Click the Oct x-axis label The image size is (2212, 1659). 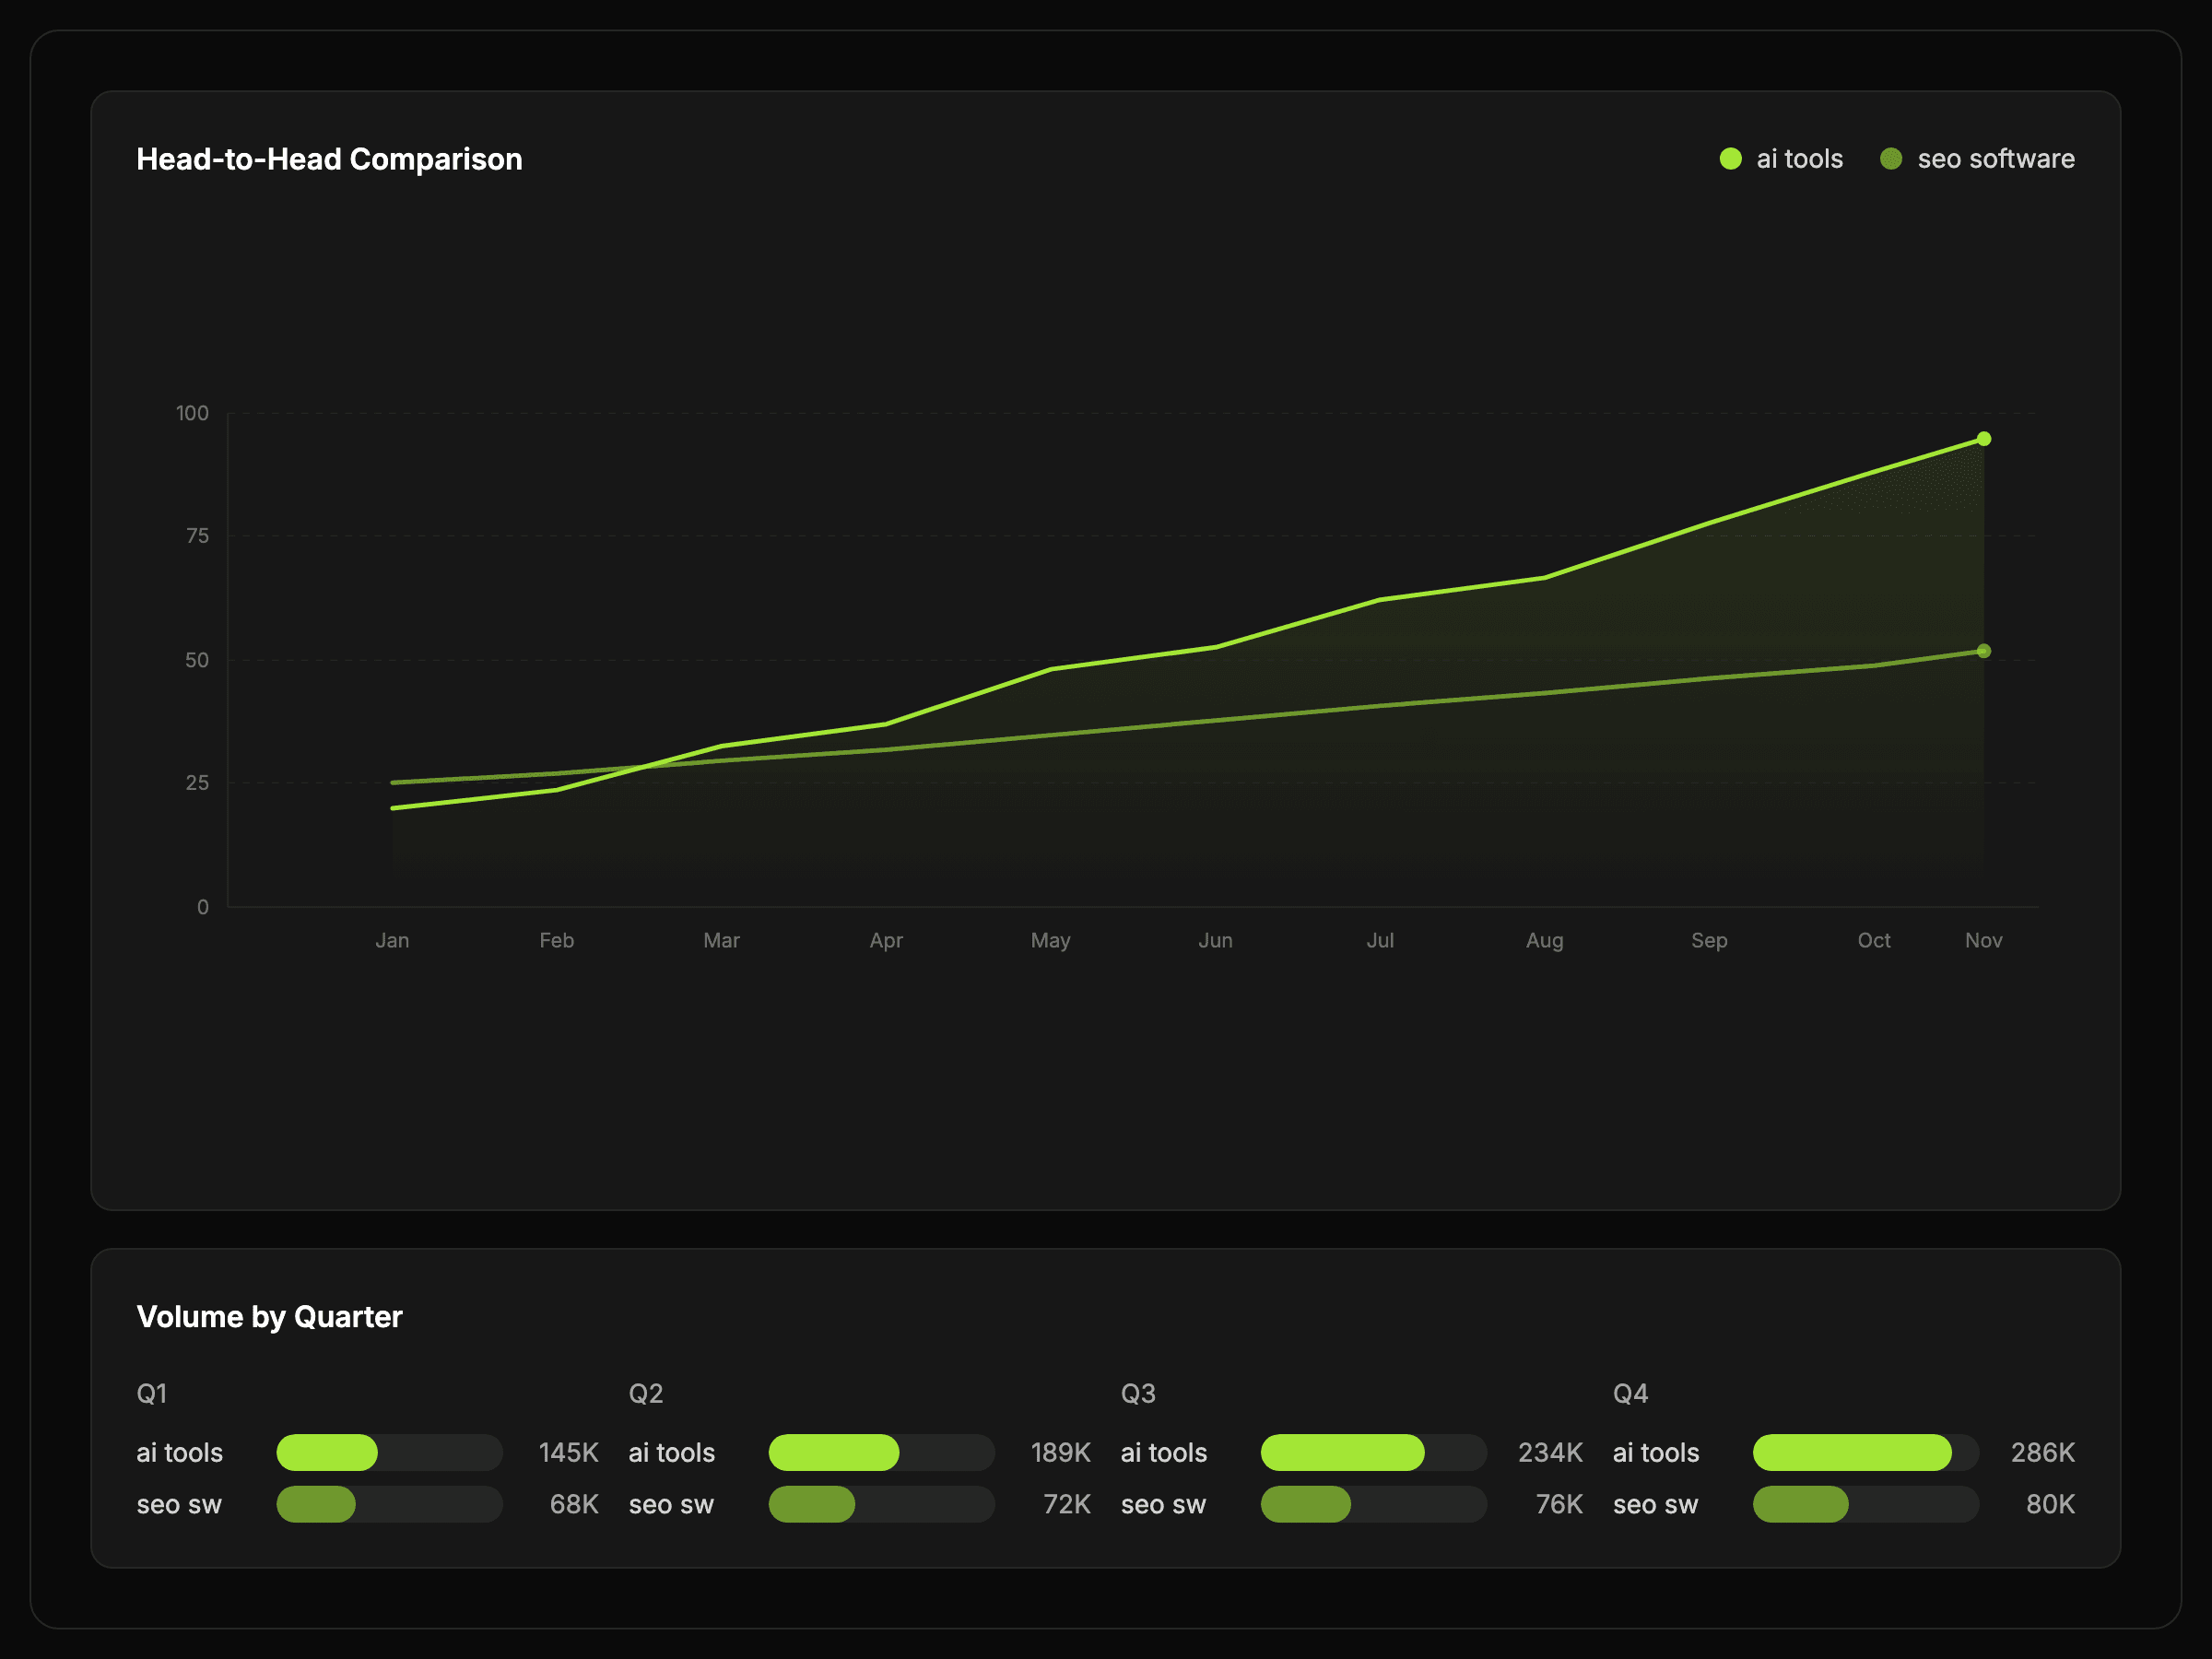point(1873,940)
